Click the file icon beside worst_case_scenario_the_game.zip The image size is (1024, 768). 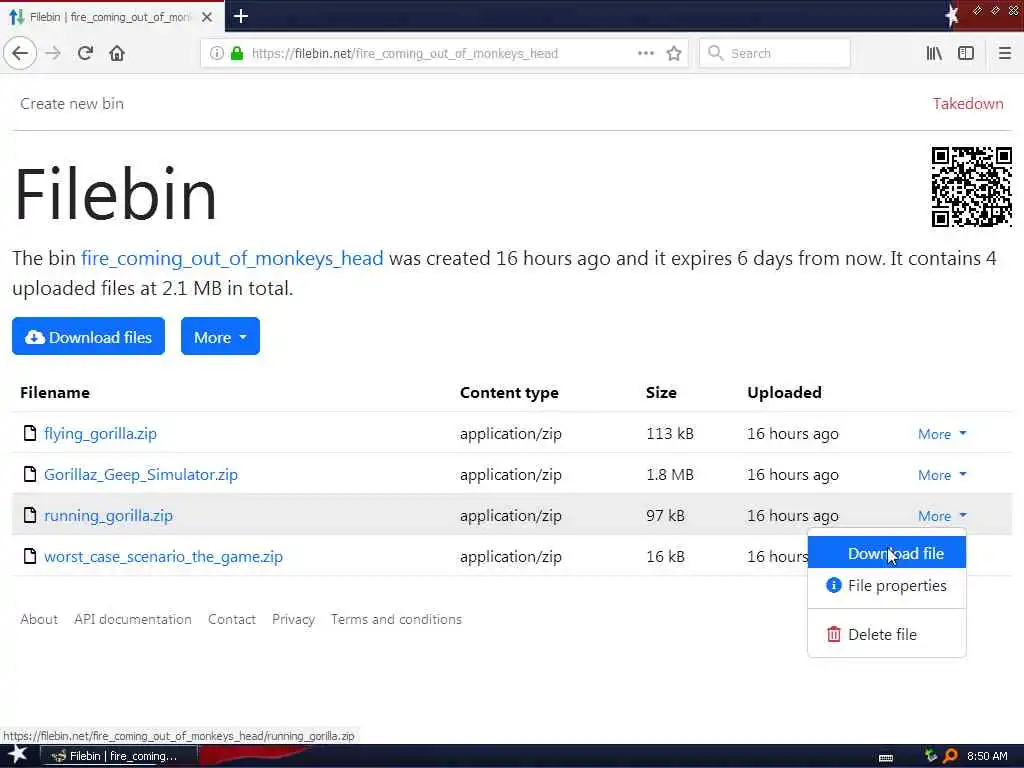29,556
